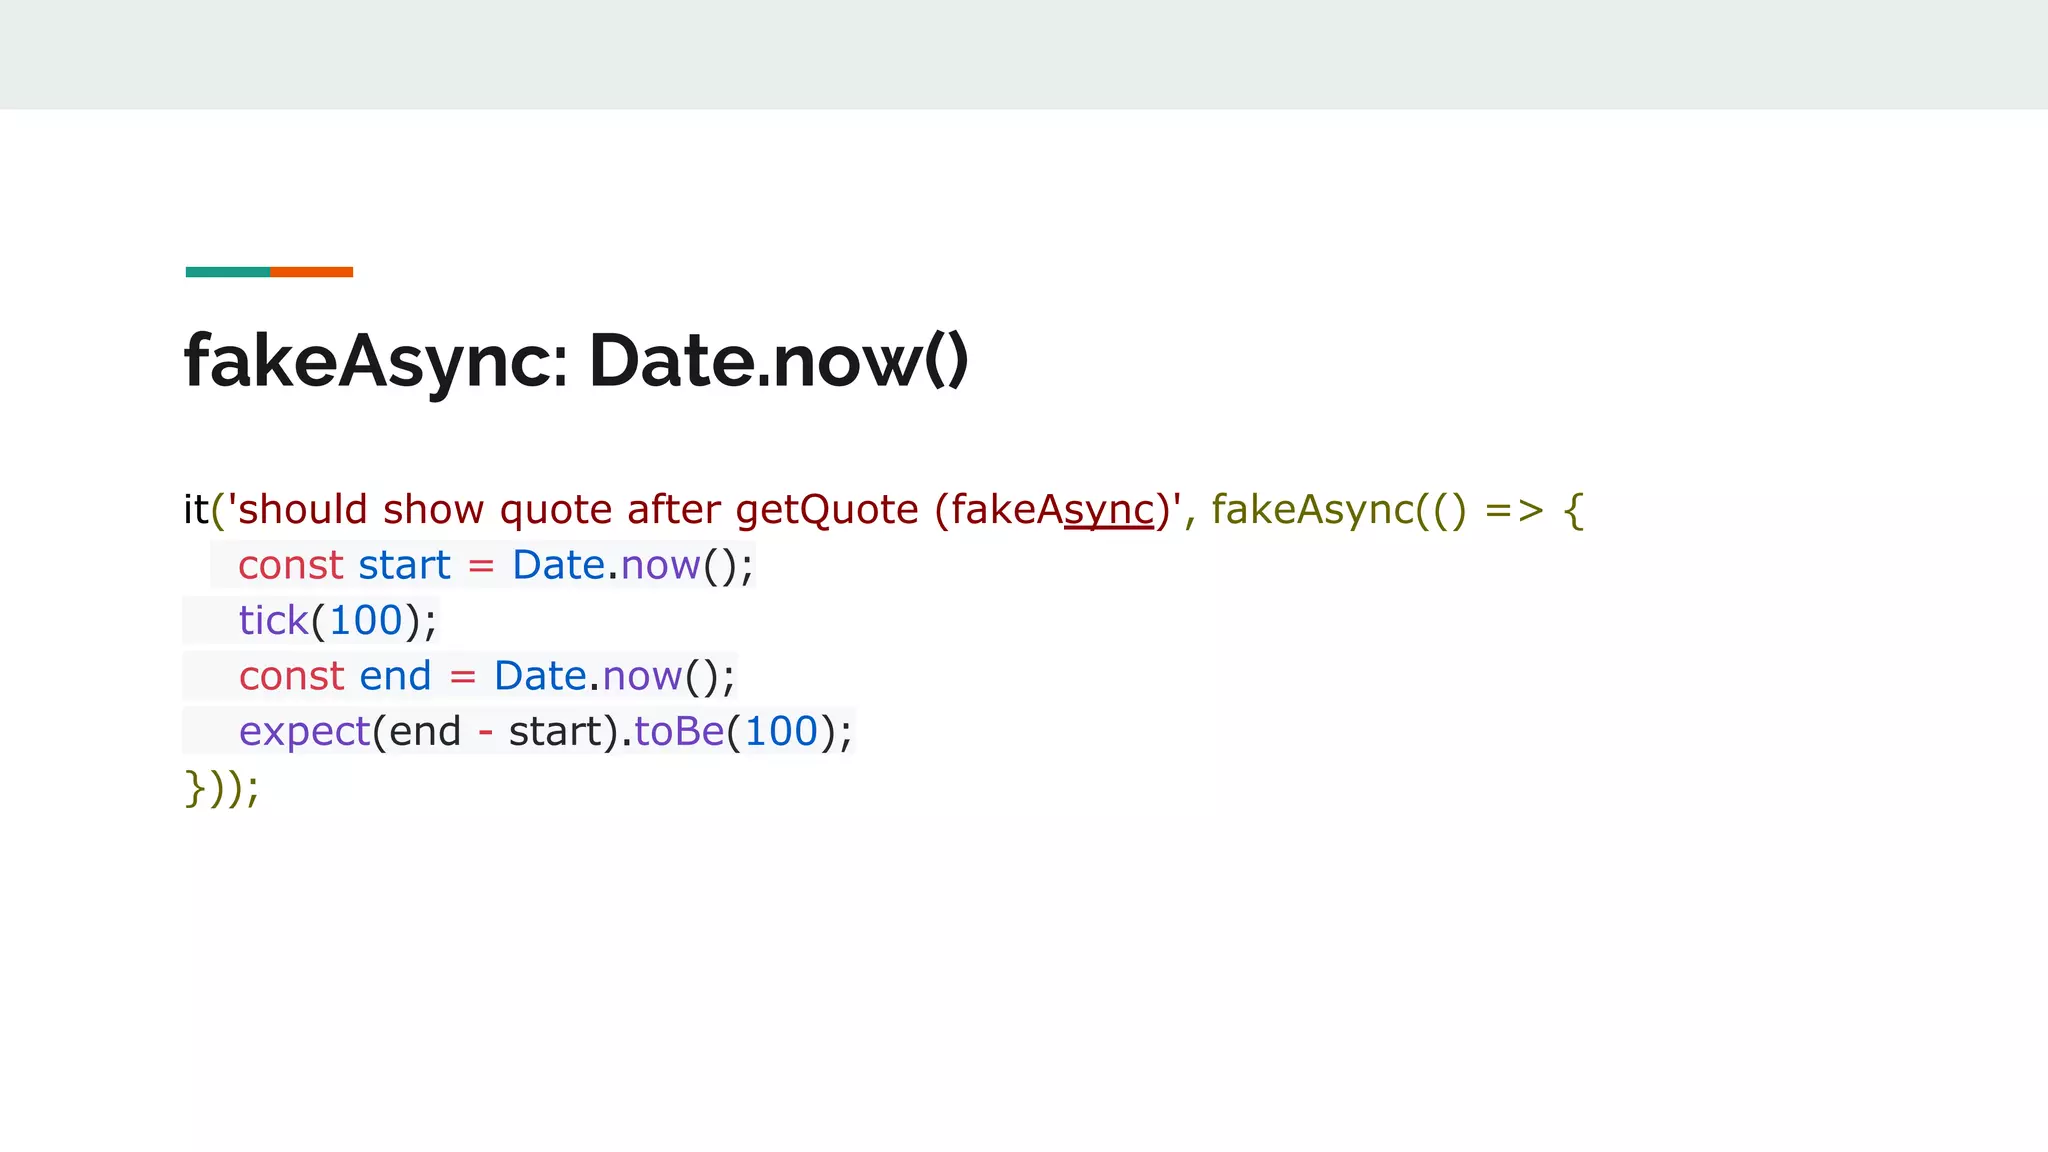The height and width of the screenshot is (1152, 2048).
Task: Click the slide title 'fakeAsync: Date.now()'
Action: [x=576, y=362]
